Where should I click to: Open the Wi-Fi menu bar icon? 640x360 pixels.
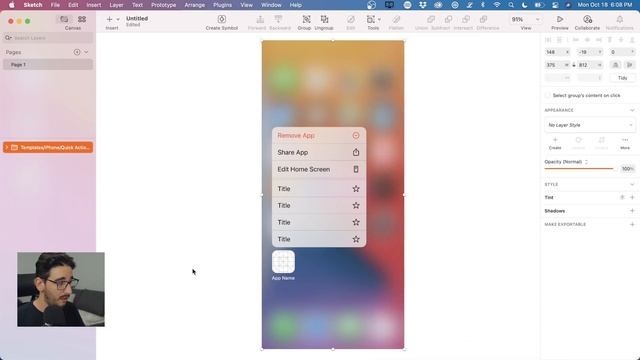pos(497,5)
